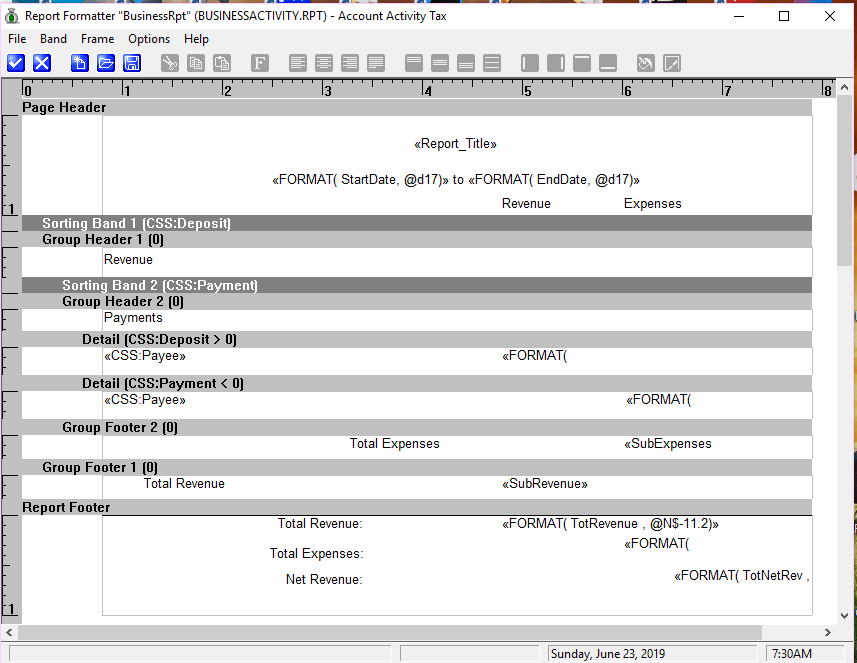Click the Sorting Band 1 (CSS:Deposit) band header

[x=136, y=223]
